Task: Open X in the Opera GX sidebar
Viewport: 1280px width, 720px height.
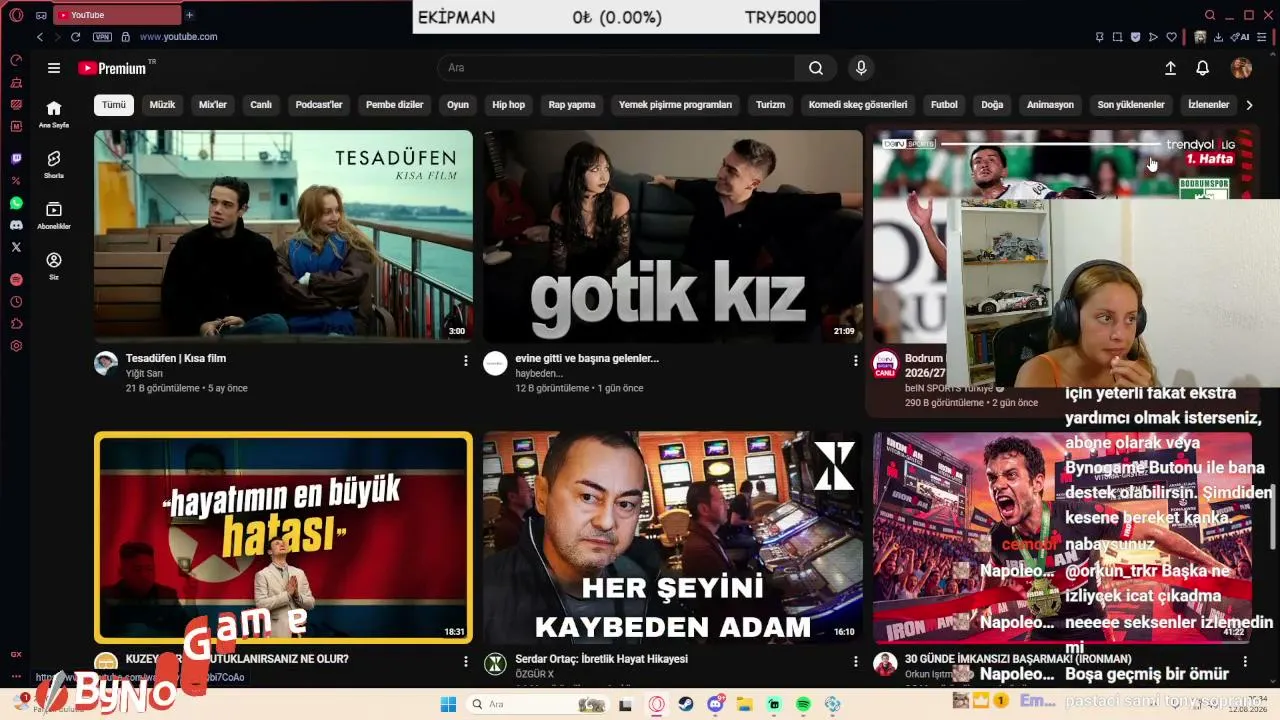Action: (16, 247)
